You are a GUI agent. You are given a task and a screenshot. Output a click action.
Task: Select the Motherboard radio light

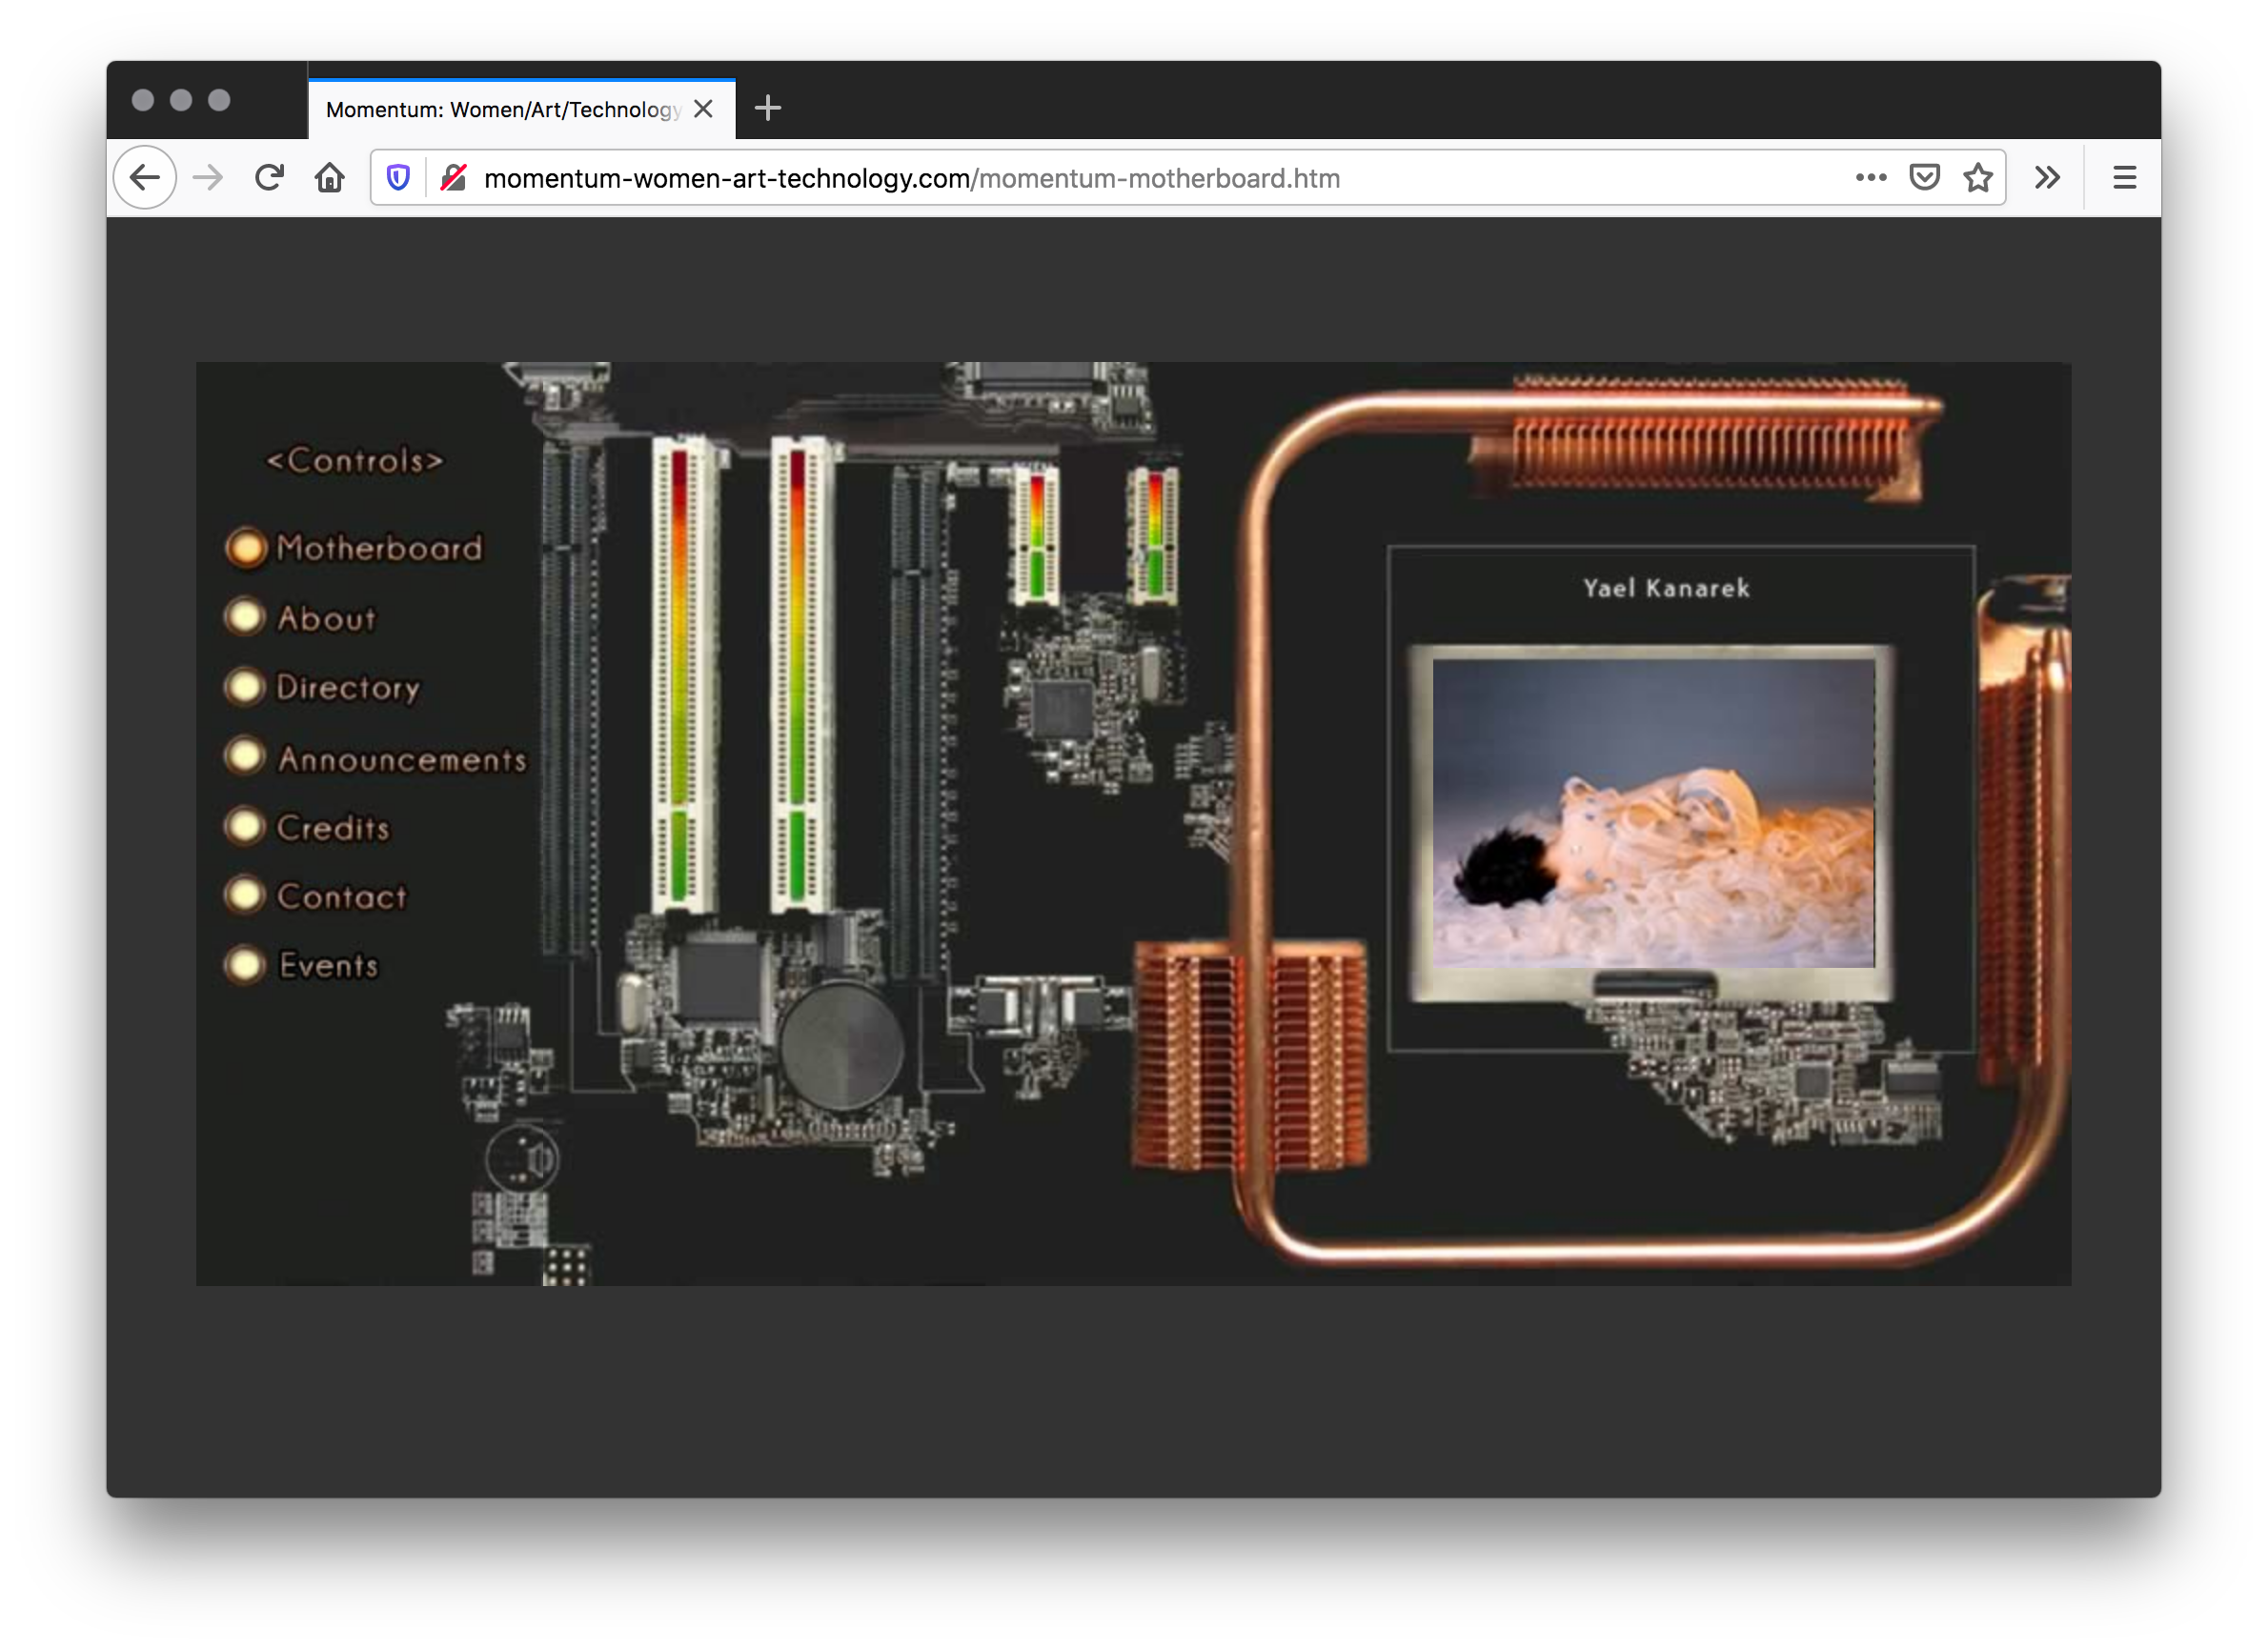[246, 548]
